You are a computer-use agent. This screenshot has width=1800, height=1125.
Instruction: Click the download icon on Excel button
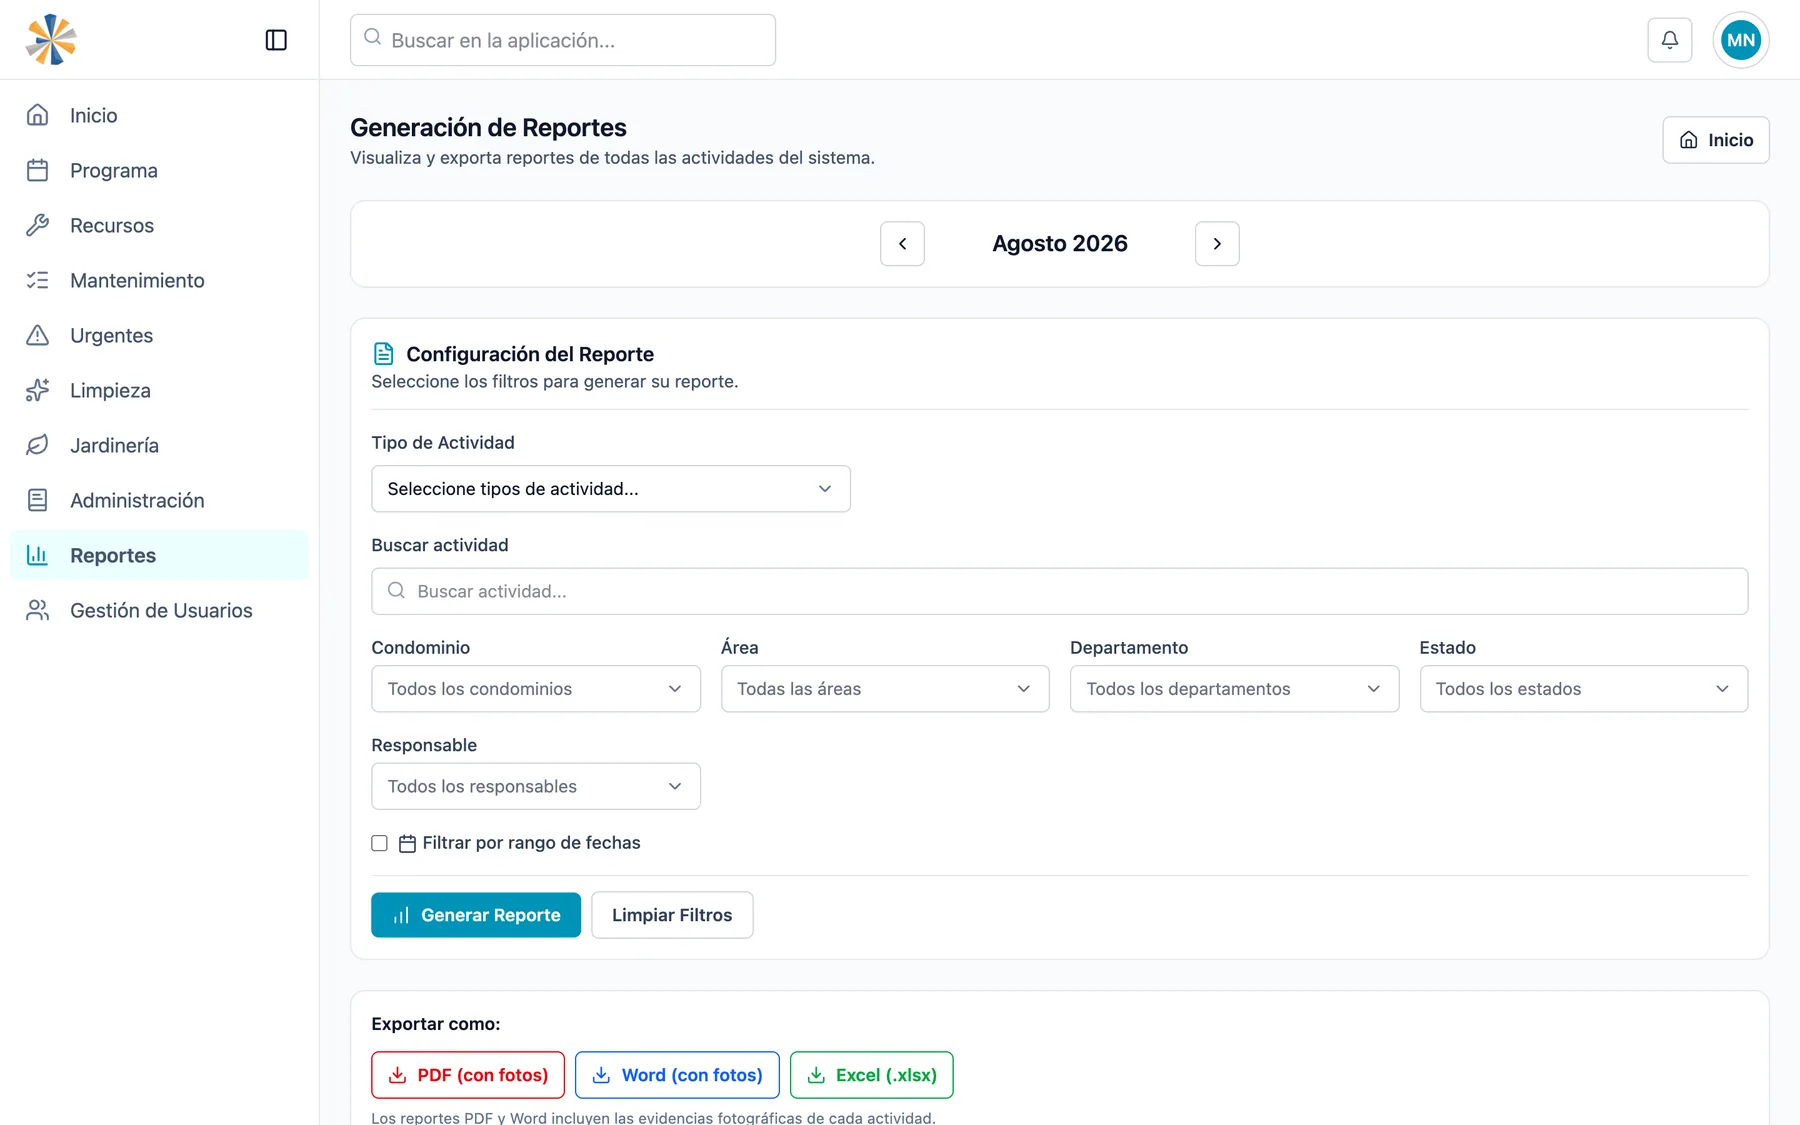[x=816, y=1075]
